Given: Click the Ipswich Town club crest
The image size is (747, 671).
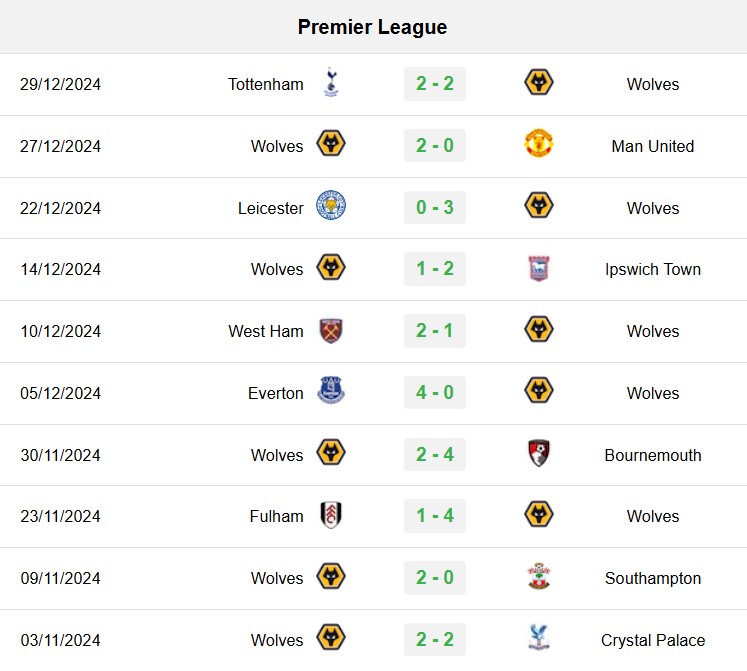Looking at the screenshot, I should [x=539, y=268].
